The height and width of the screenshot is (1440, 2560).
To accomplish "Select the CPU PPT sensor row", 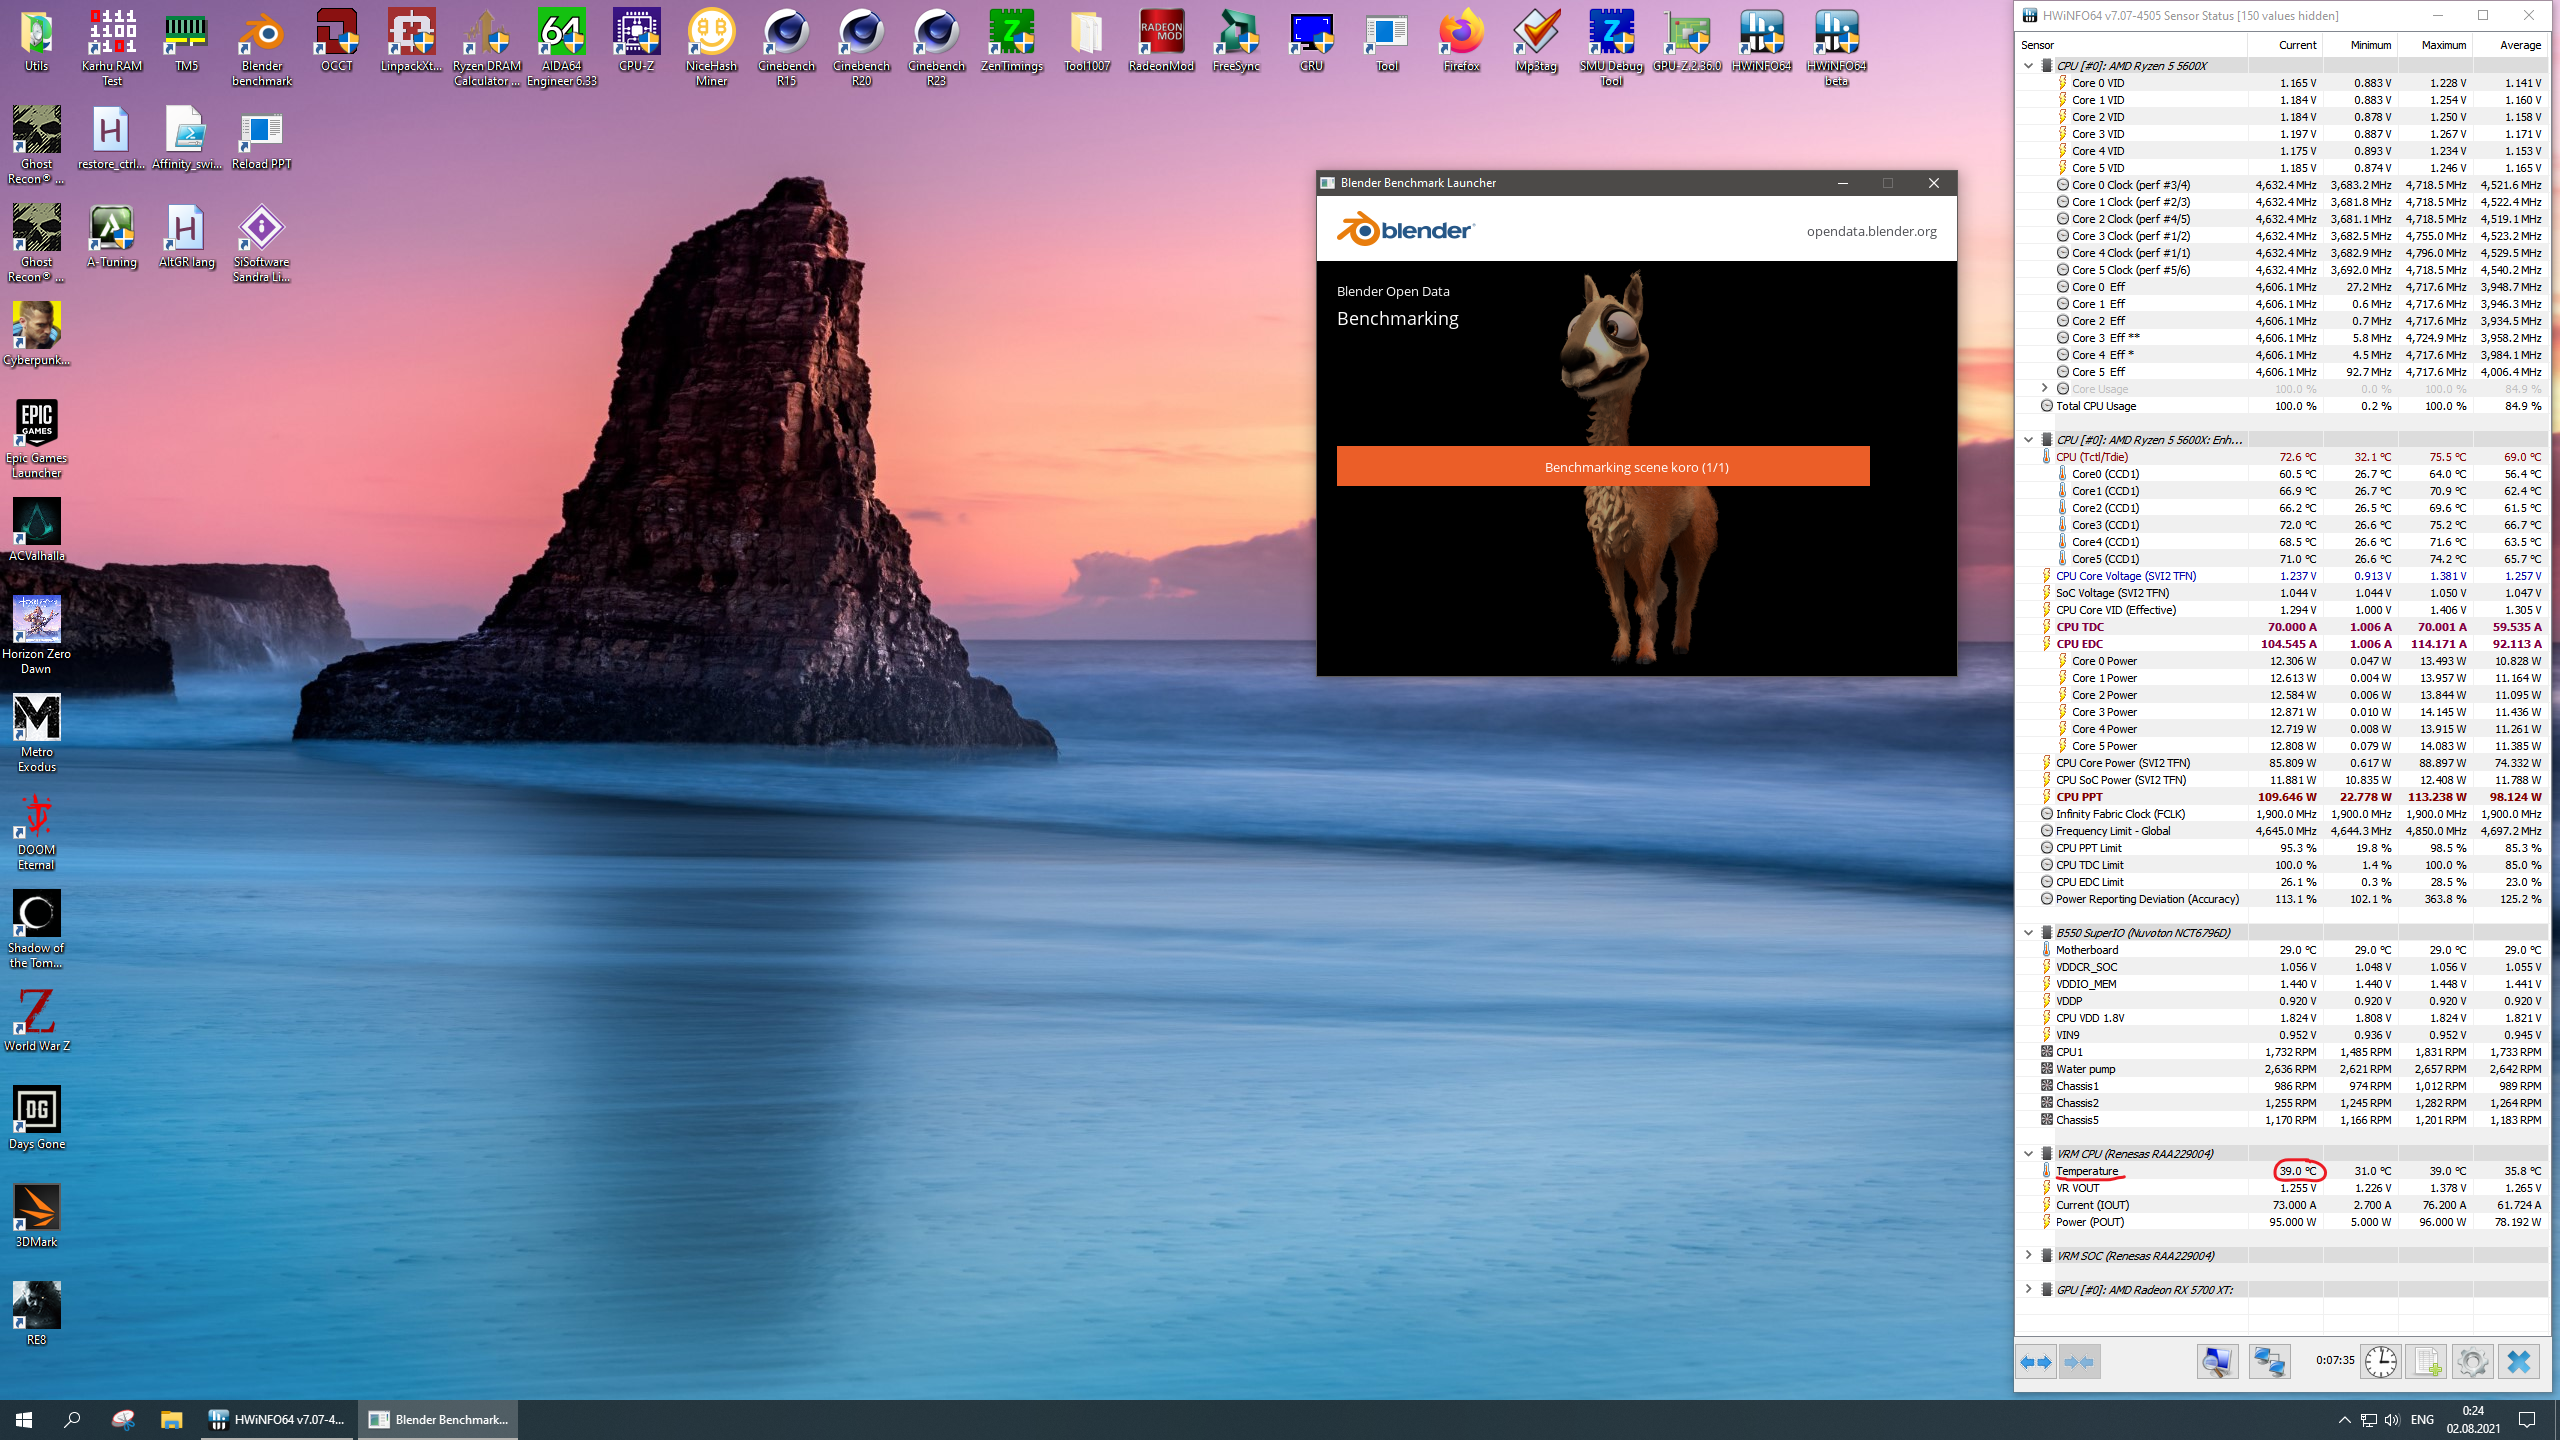I will point(2079,797).
